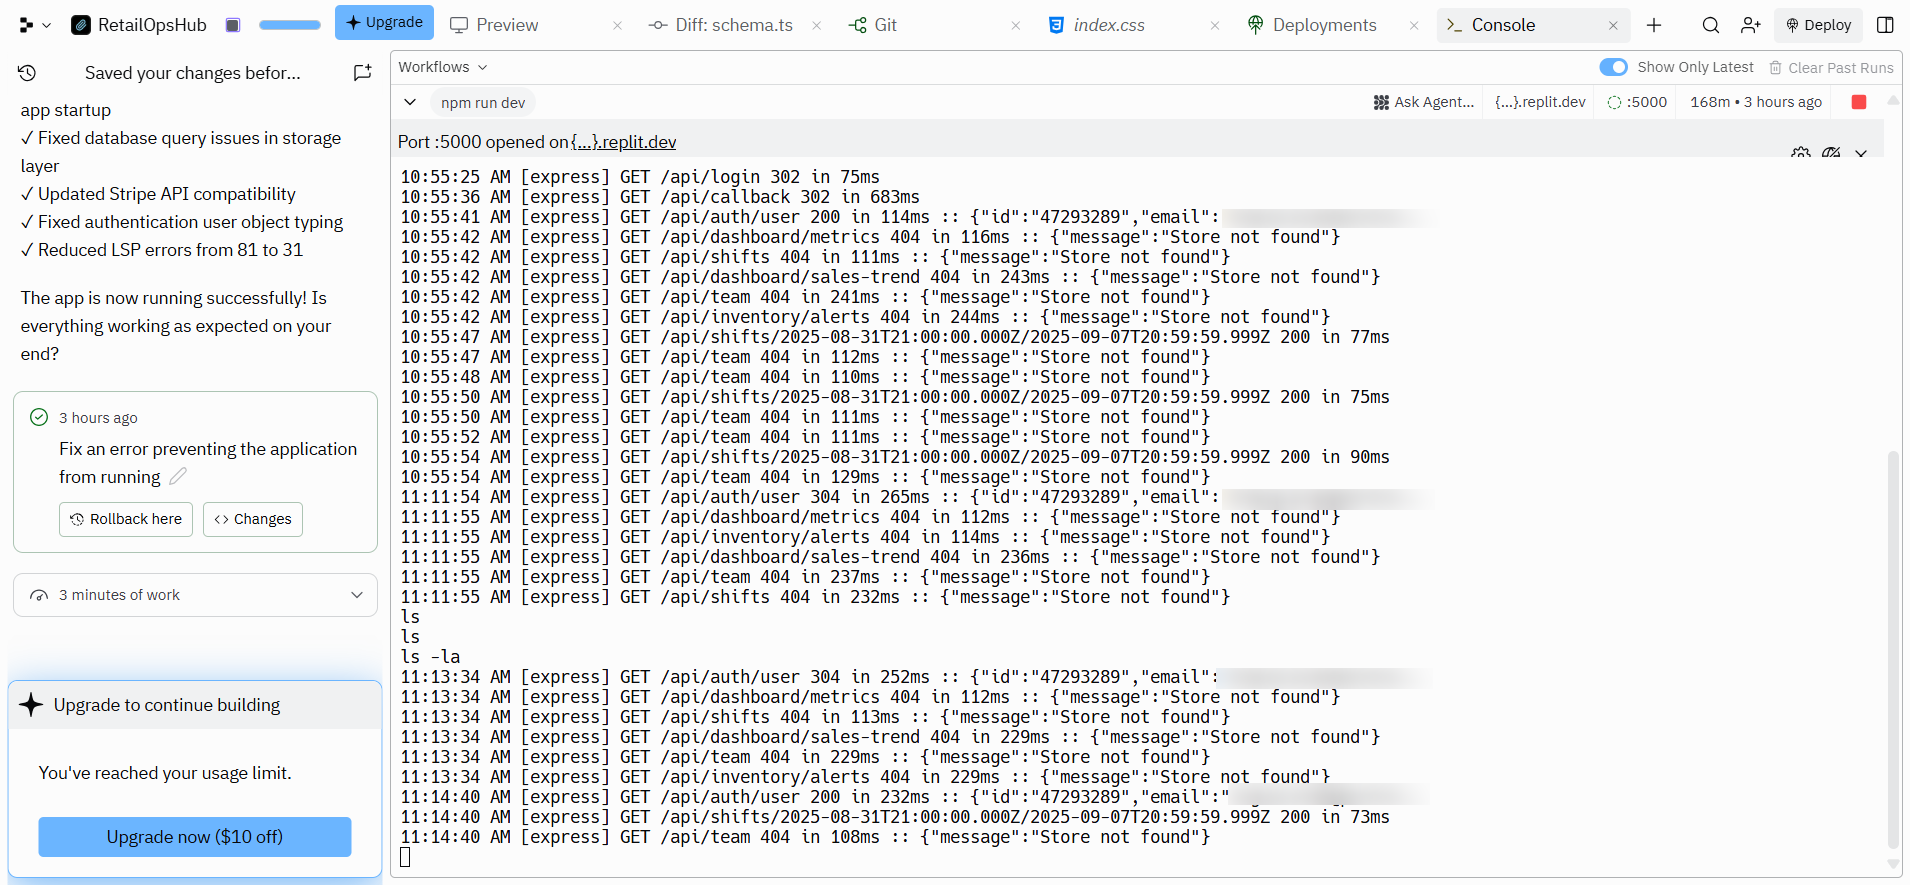Click the gauge icon beside console settings
Screen dimensions: 1910x885
[1831, 153]
